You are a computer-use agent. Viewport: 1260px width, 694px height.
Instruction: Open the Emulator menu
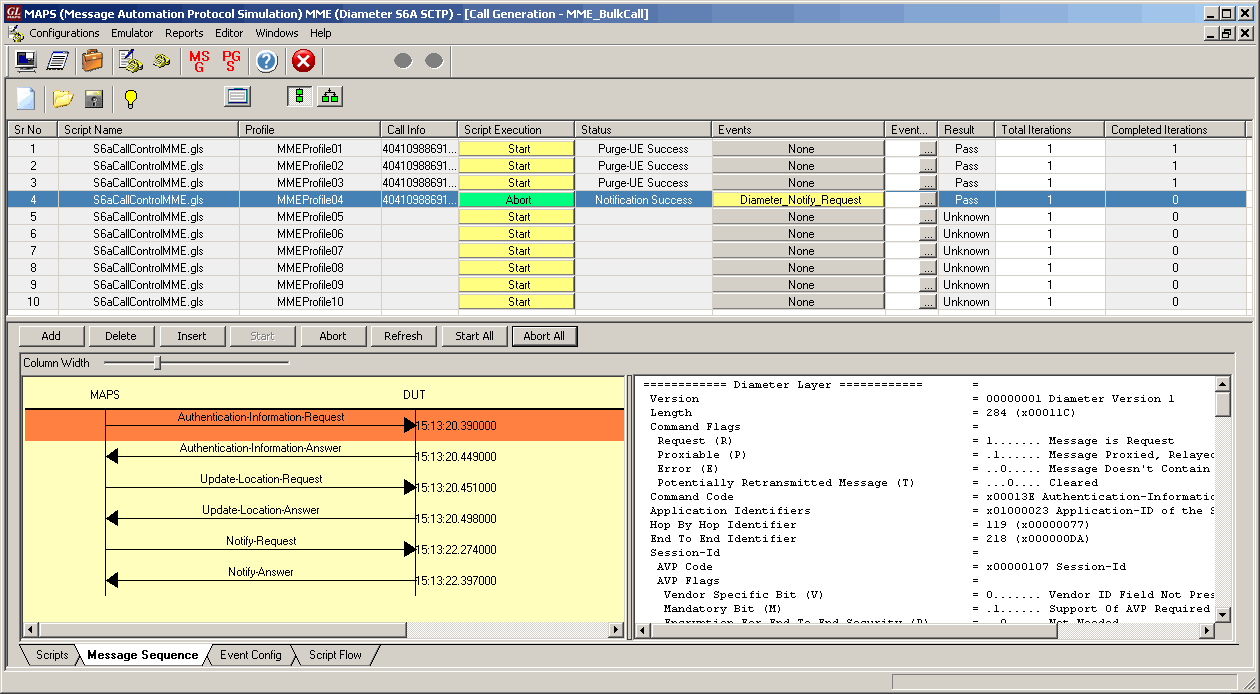(x=132, y=33)
